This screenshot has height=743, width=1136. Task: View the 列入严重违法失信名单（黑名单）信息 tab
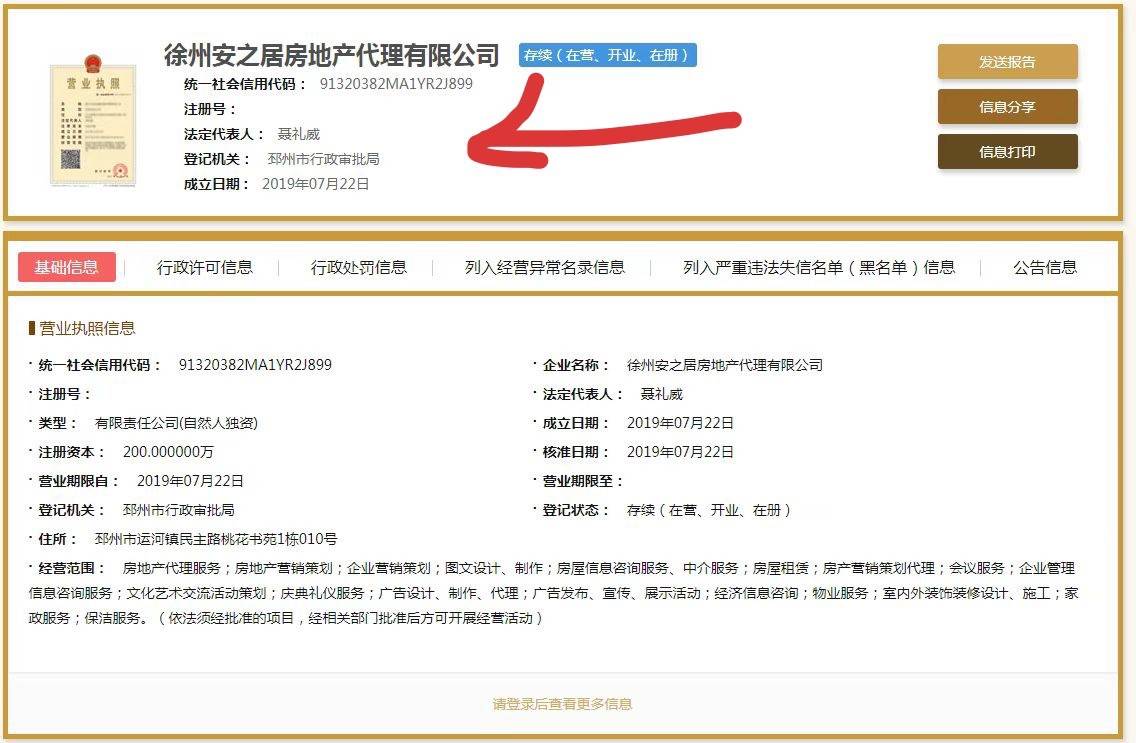pos(819,267)
